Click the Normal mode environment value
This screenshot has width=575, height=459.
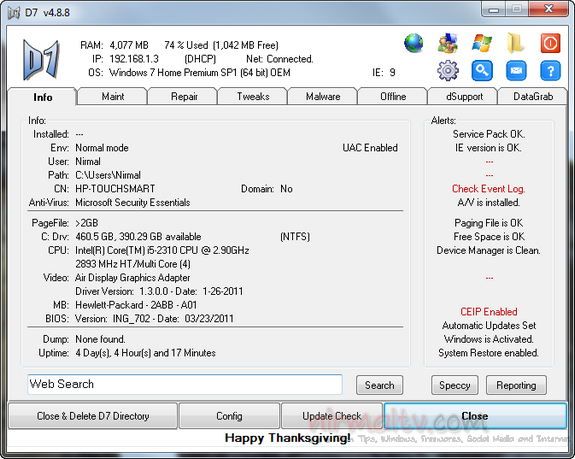tap(102, 148)
